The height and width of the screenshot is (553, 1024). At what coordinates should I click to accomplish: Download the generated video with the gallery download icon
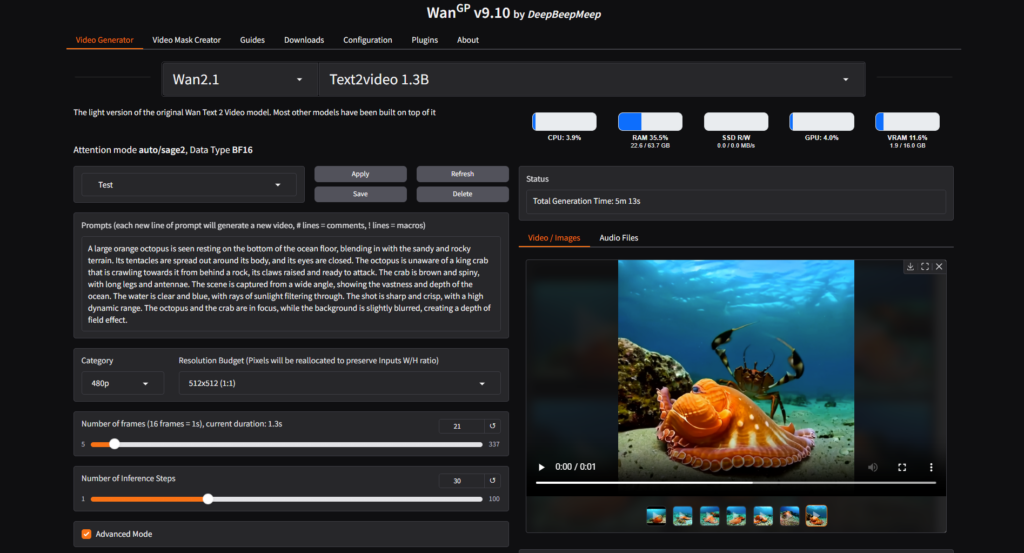click(x=911, y=267)
